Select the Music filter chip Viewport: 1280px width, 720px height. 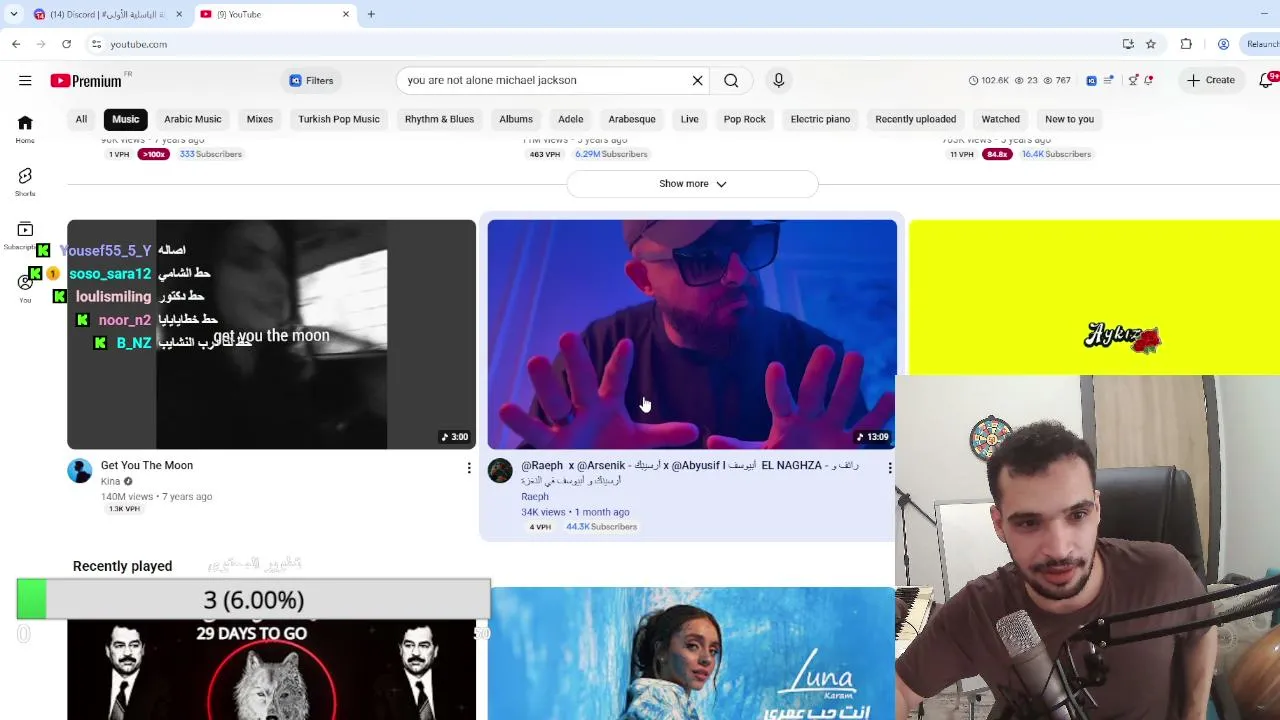tap(126, 119)
